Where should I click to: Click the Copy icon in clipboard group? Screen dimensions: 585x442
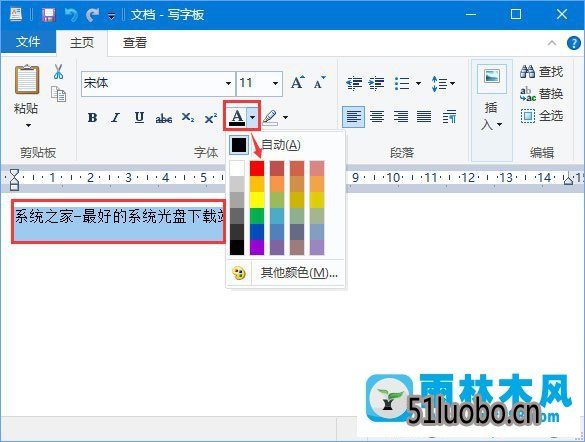(x=59, y=94)
